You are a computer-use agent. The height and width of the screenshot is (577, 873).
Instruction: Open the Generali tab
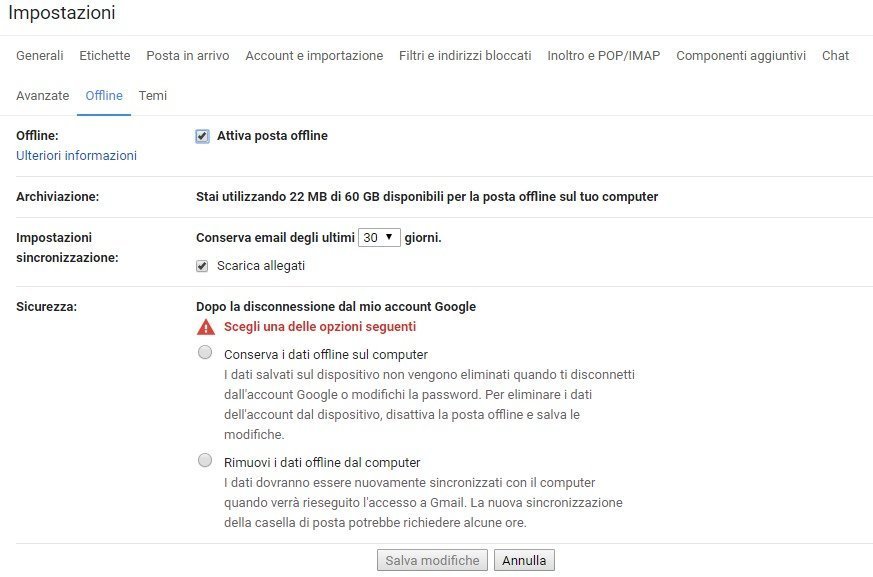[x=40, y=56]
